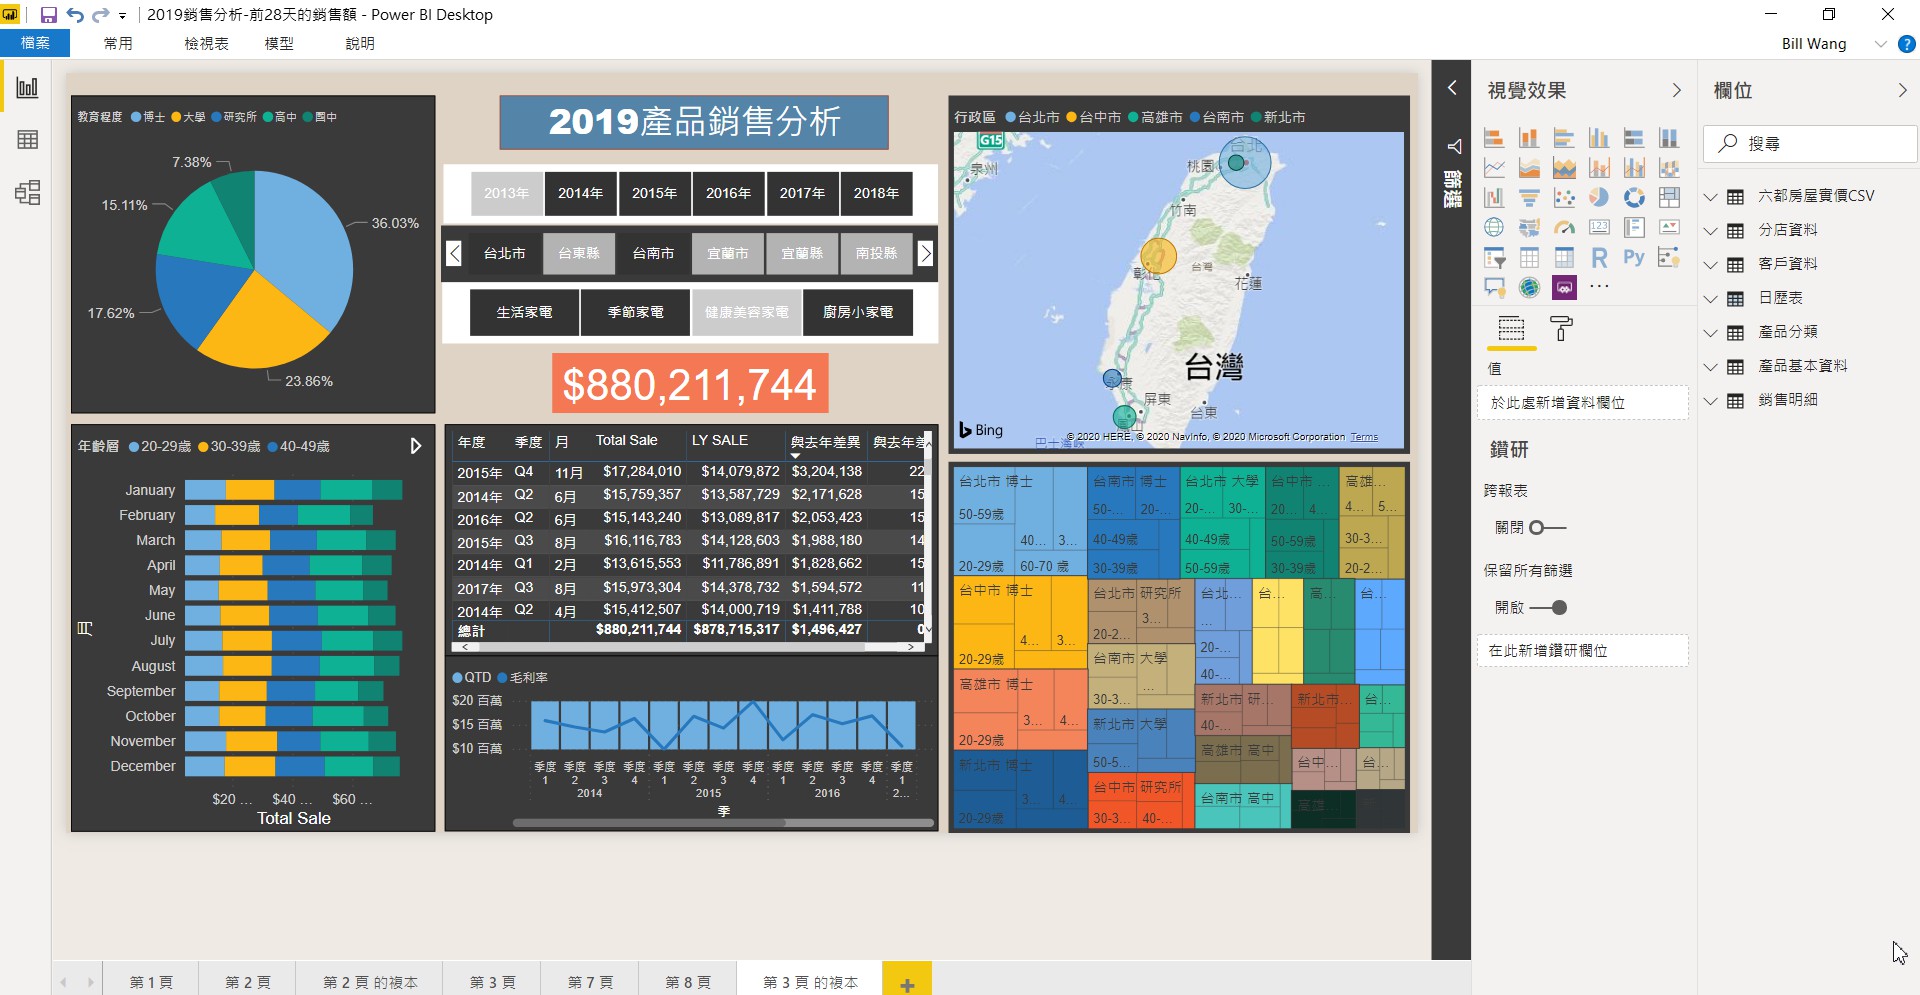Switch to the Fields well pane icon
Screen dimensions: 1920x995
click(1511, 328)
